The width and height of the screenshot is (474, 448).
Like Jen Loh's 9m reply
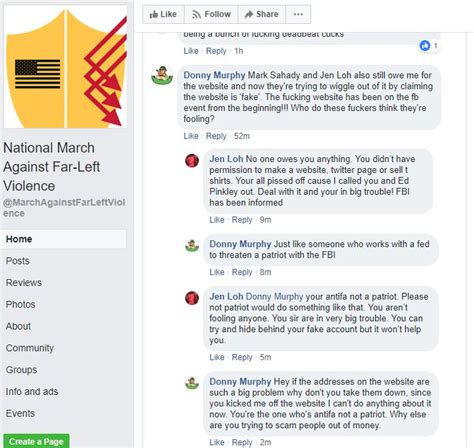coord(217,220)
